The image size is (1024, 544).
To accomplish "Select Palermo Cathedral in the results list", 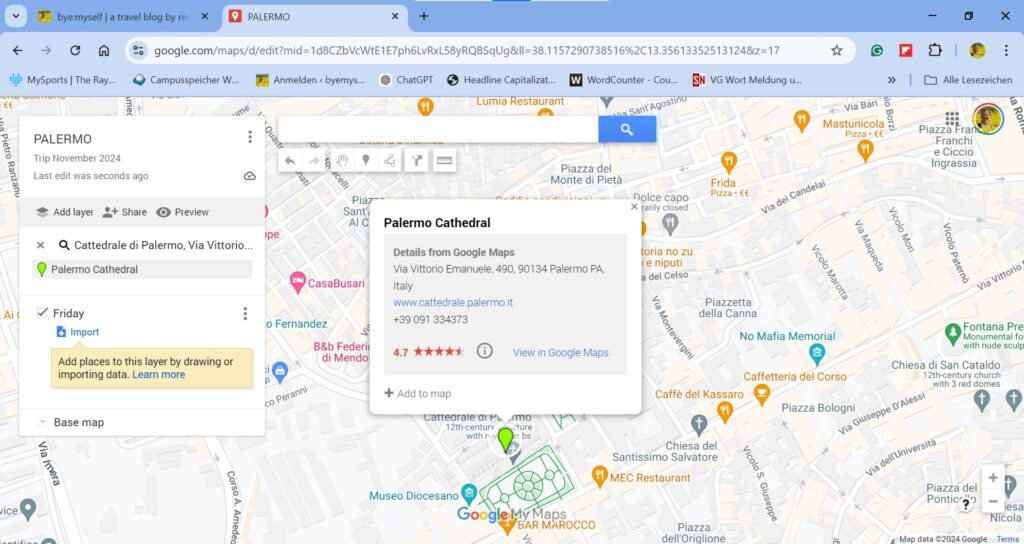I will [x=142, y=269].
